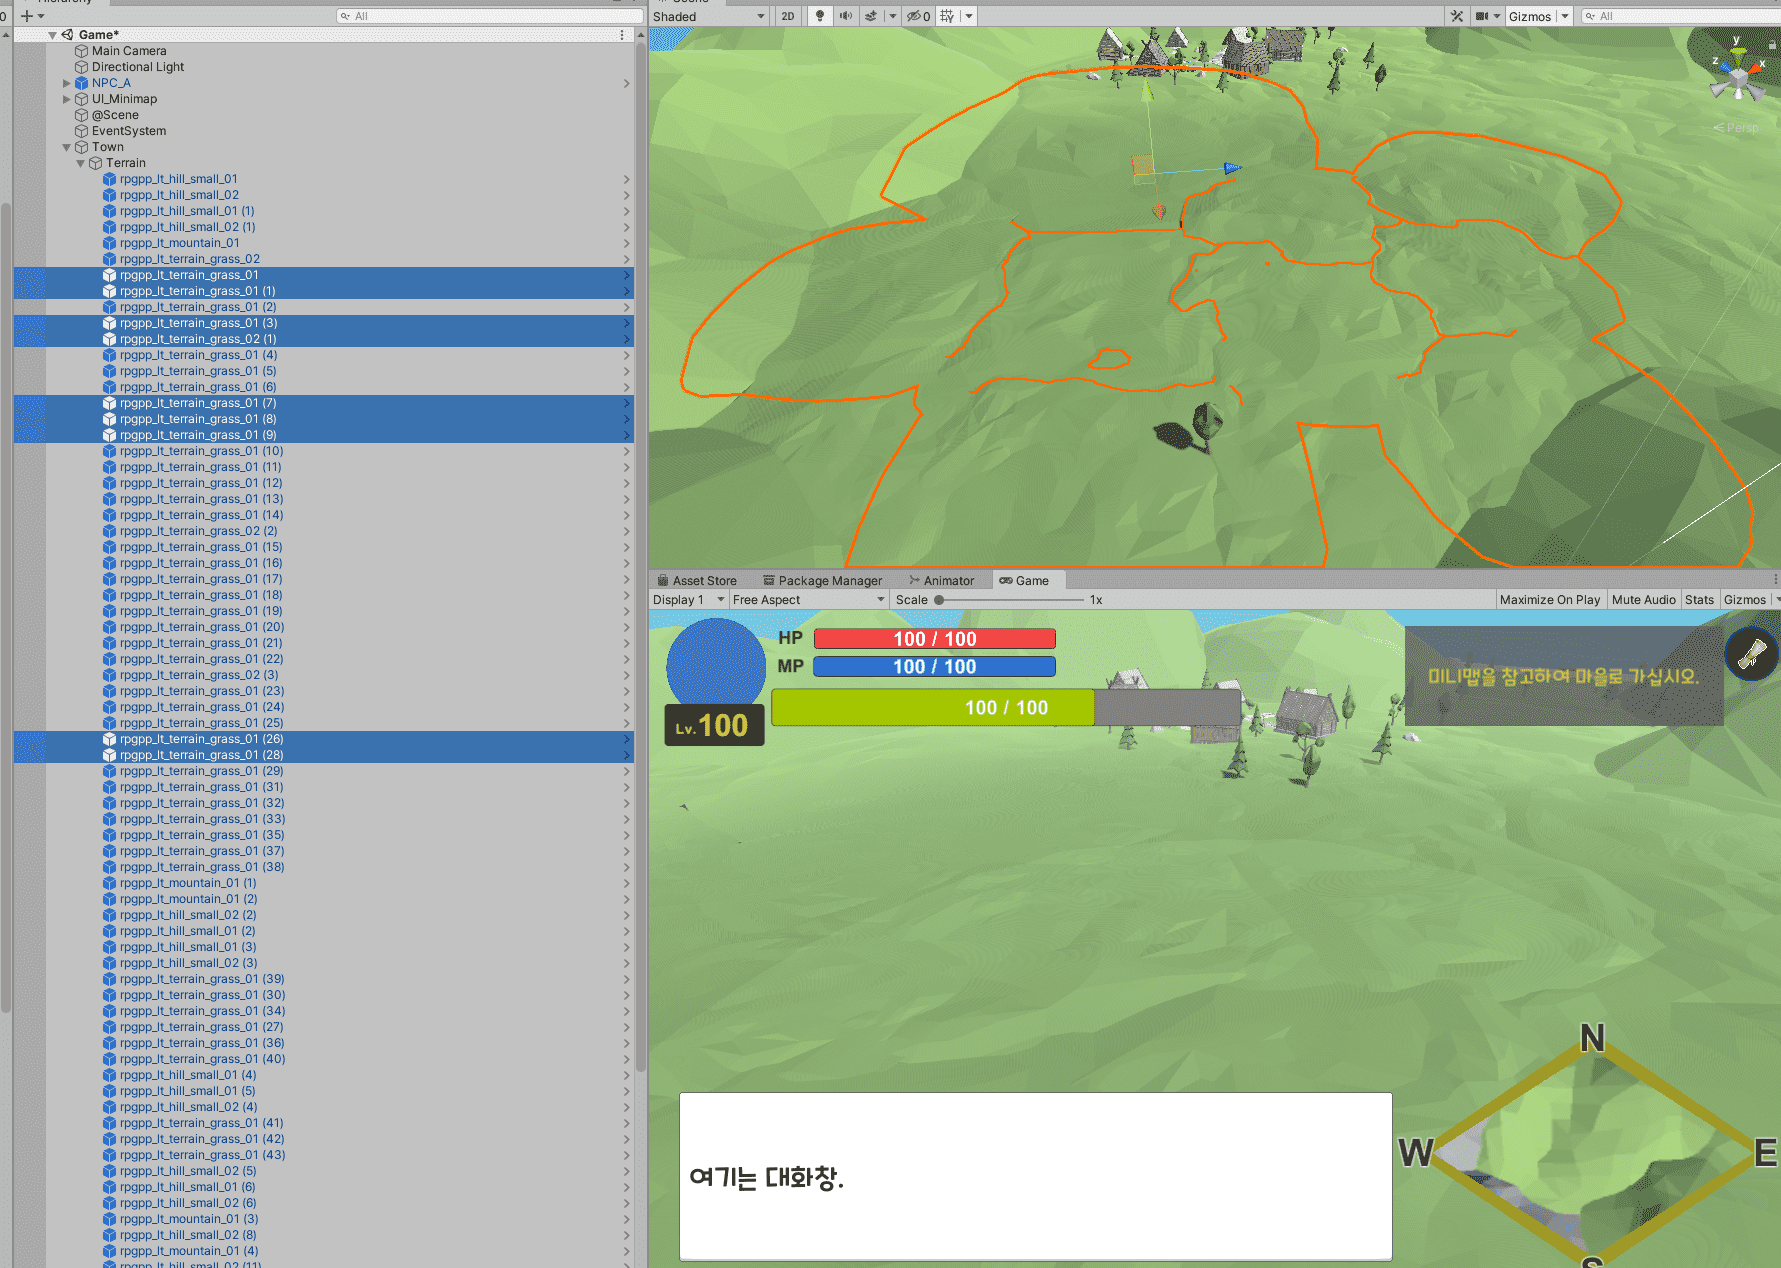
Task: Select the EventSystem object
Action: click(x=129, y=131)
